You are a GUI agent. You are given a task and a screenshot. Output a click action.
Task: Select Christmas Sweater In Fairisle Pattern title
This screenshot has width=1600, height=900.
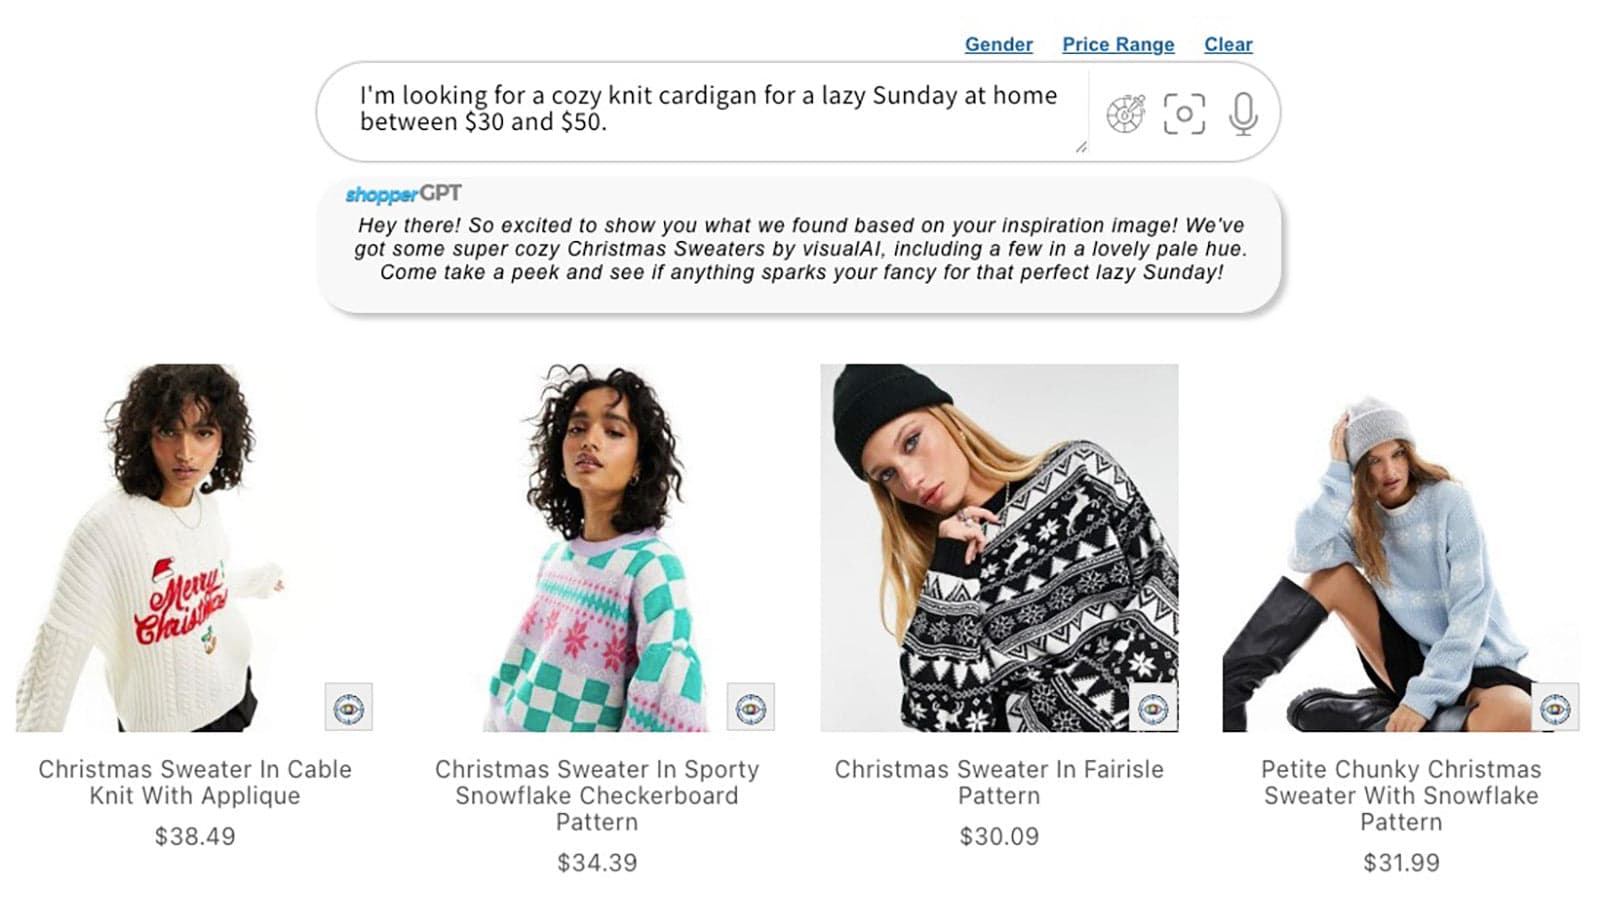[x=999, y=782]
